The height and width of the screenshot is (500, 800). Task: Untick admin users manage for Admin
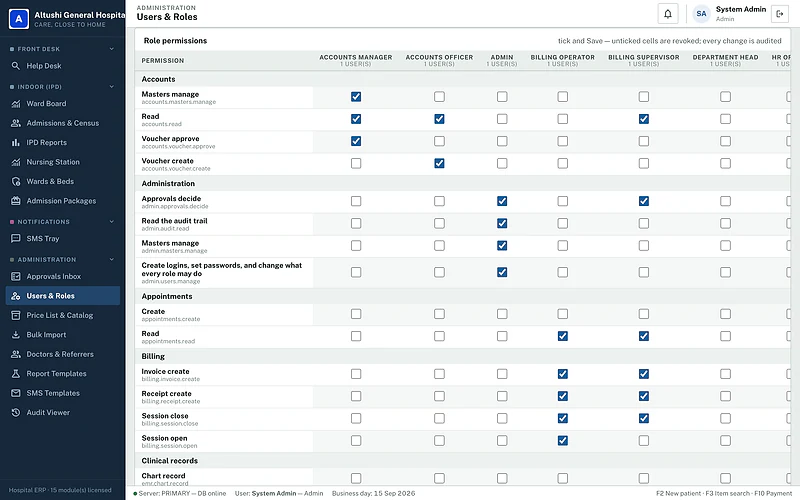coord(502,272)
